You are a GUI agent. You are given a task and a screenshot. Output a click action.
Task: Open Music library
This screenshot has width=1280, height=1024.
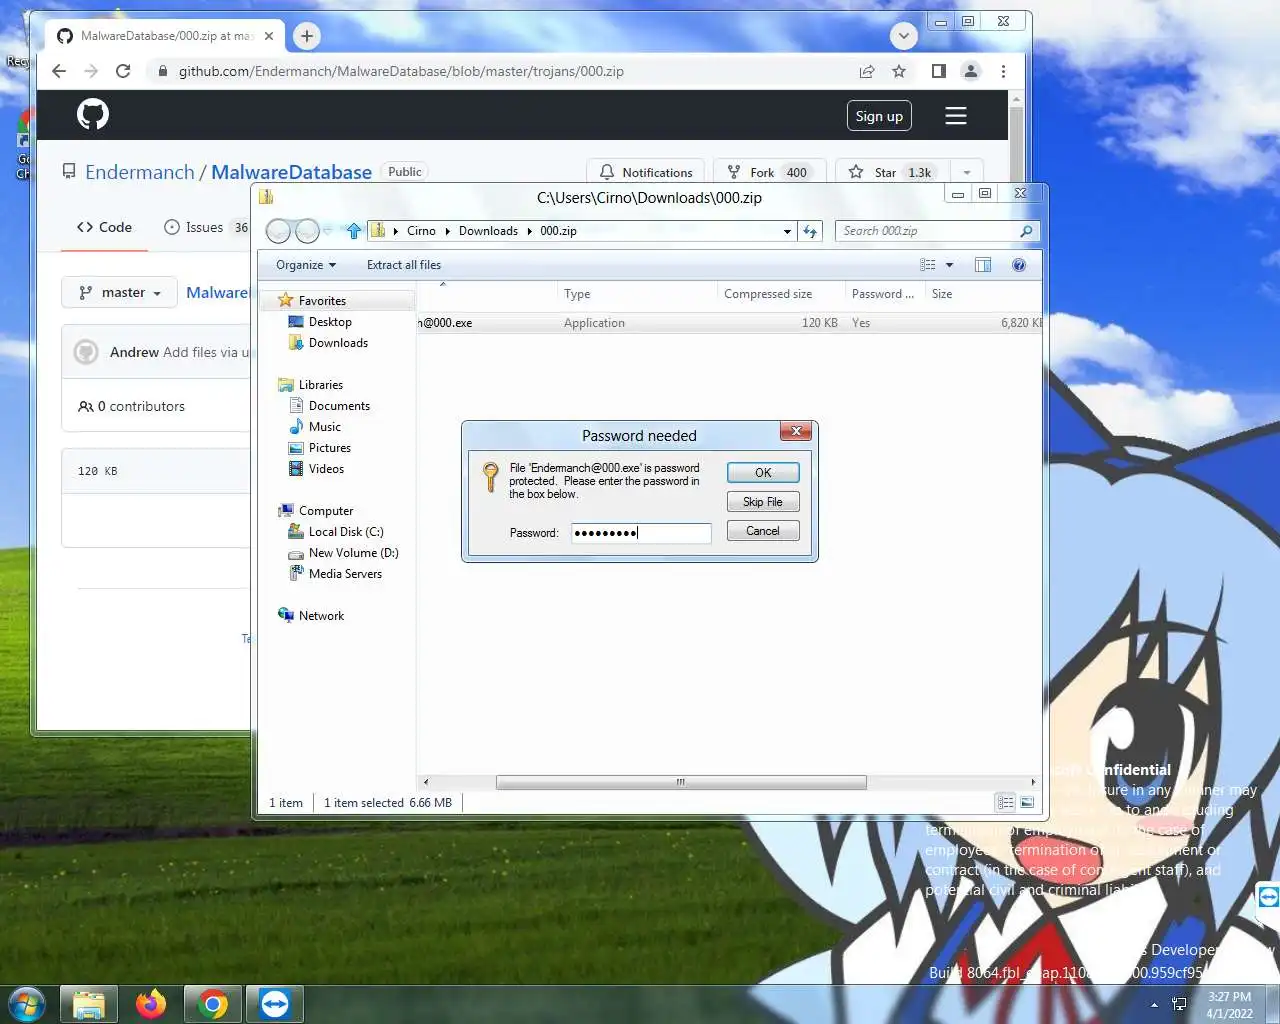coord(324,427)
